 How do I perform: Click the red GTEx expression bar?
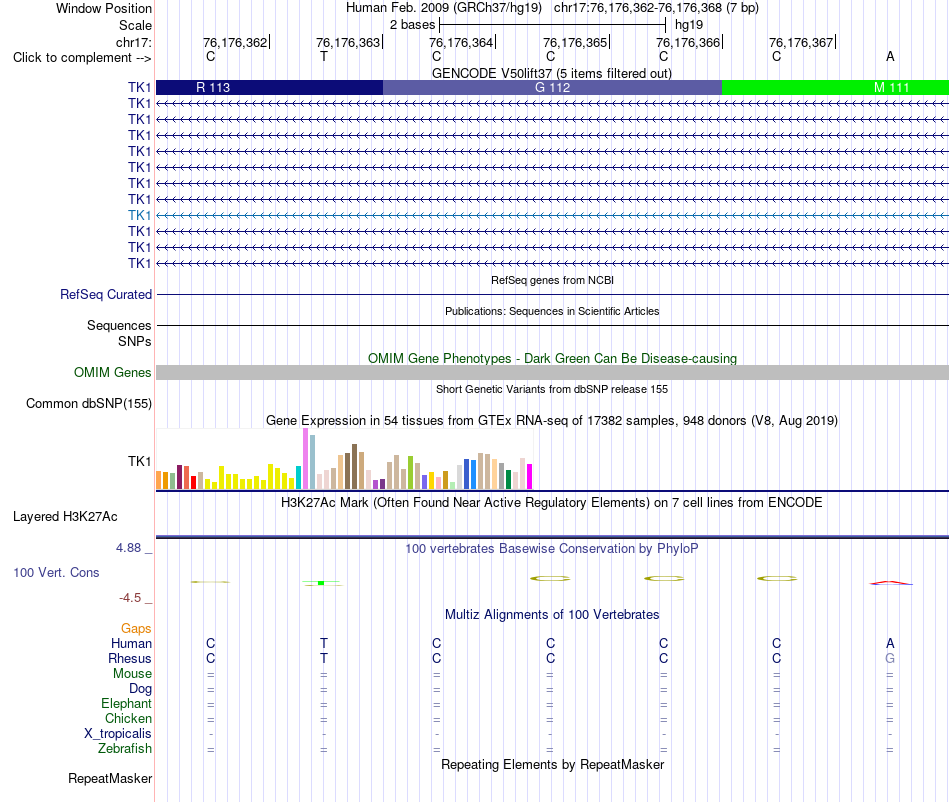(193, 483)
